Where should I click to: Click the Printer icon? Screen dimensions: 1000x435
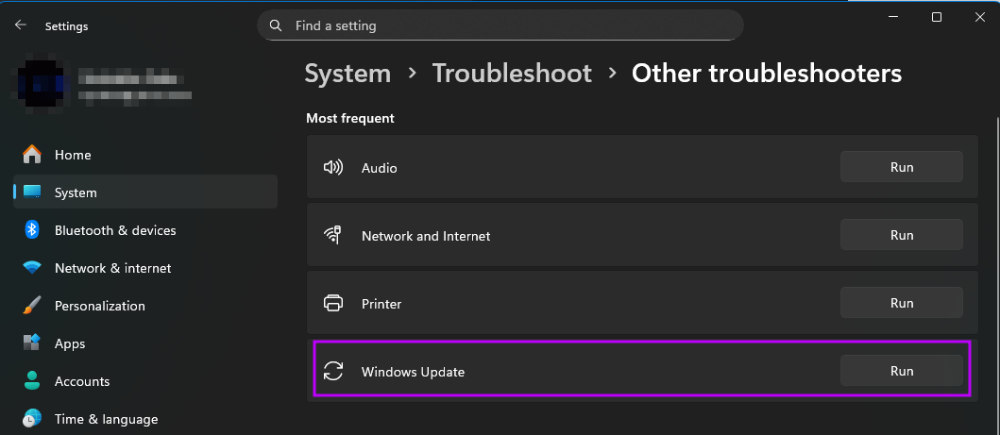(x=333, y=303)
